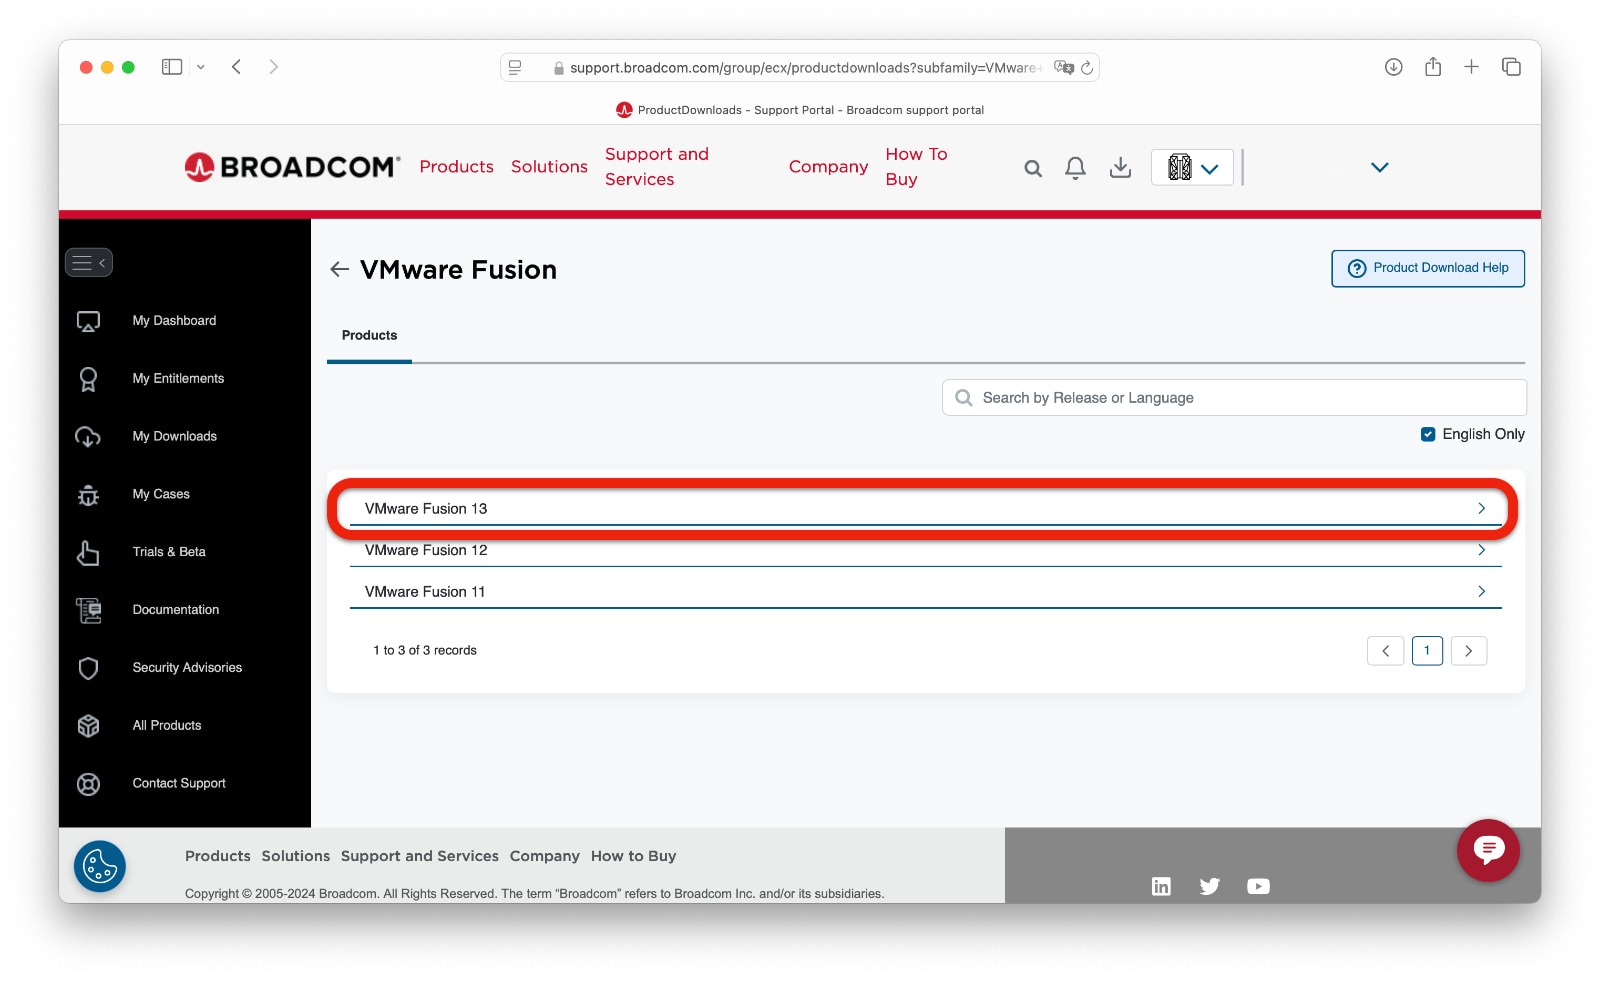
Task: Open cookie settings icon
Action: (x=100, y=866)
